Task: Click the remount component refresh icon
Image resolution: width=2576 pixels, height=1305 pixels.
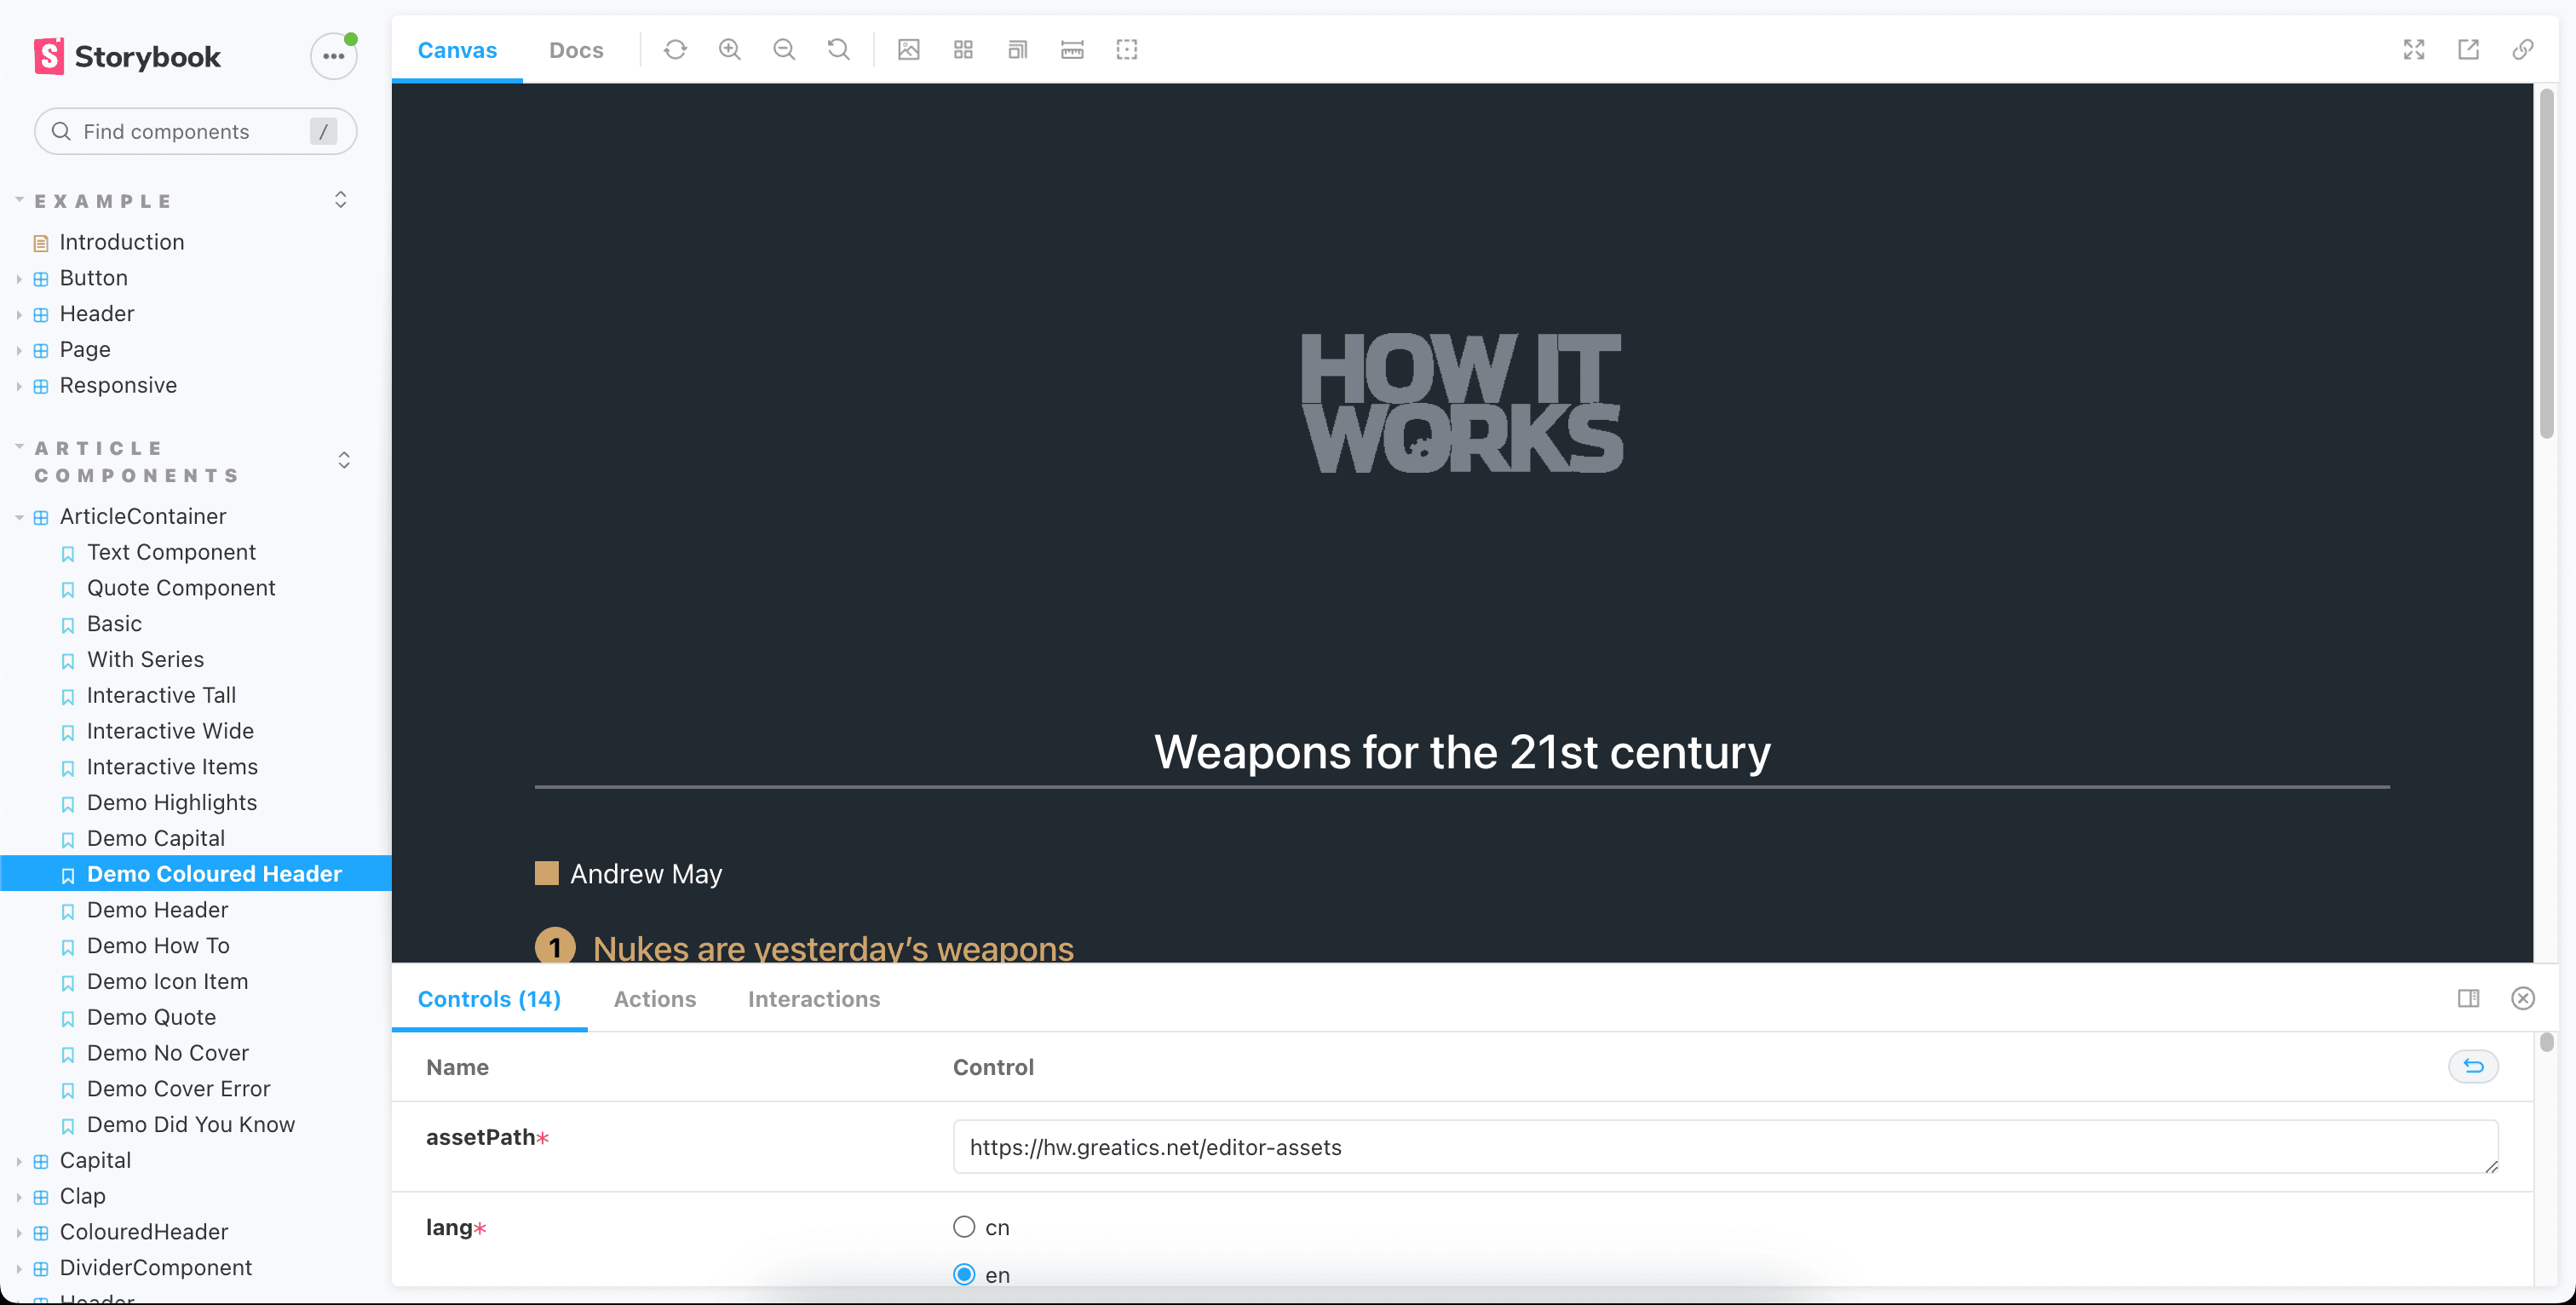Action: [x=675, y=50]
